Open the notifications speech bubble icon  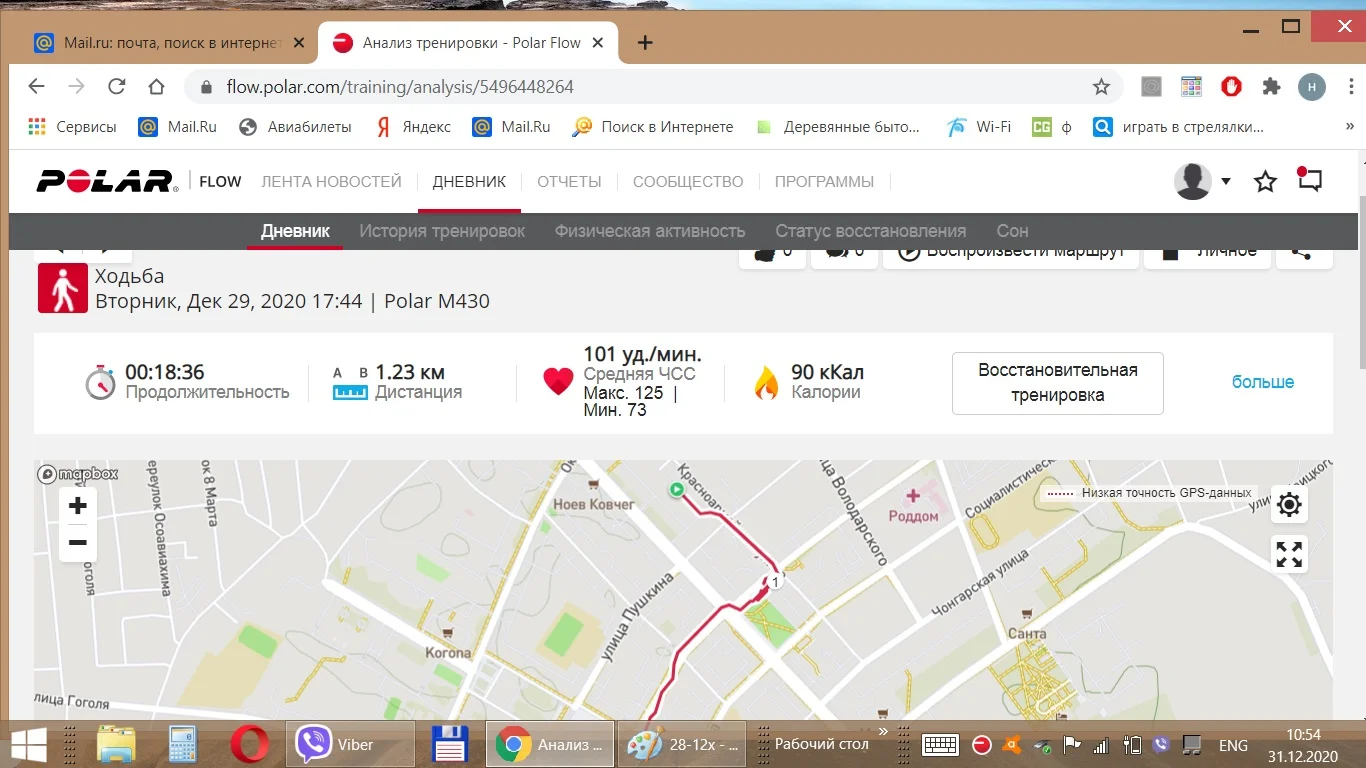pyautogui.click(x=1309, y=180)
